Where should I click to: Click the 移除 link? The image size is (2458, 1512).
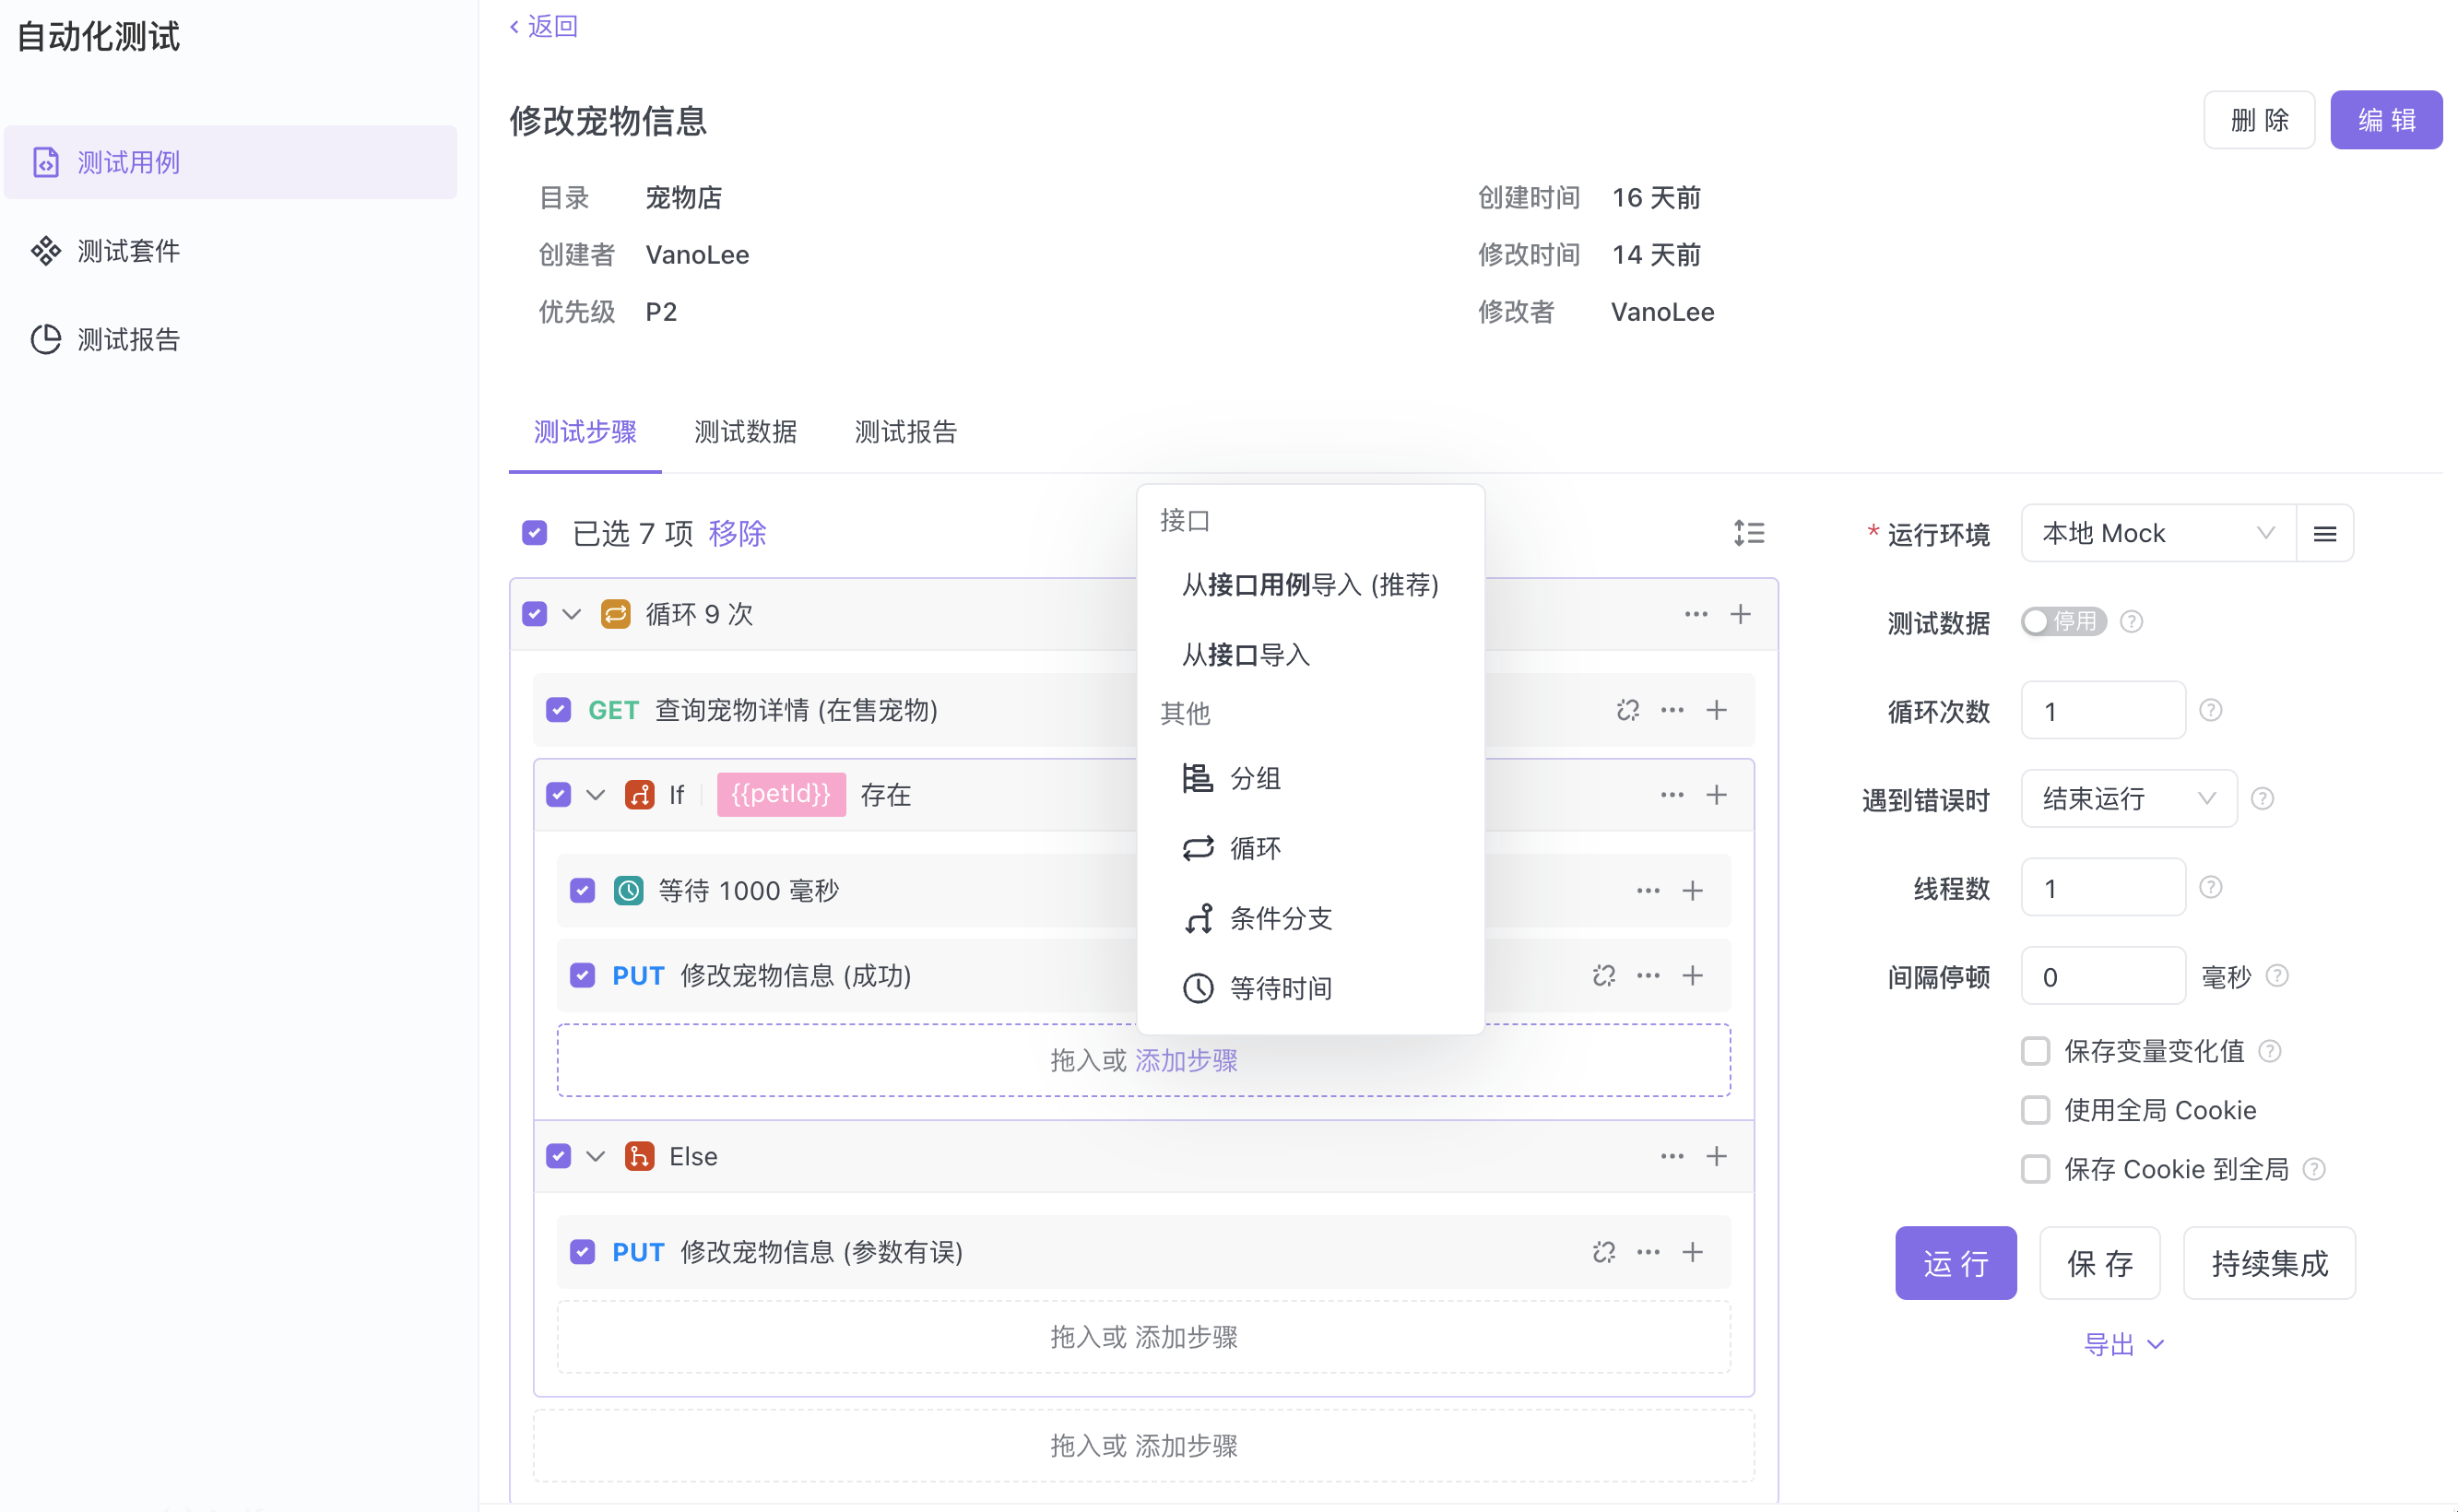point(737,533)
